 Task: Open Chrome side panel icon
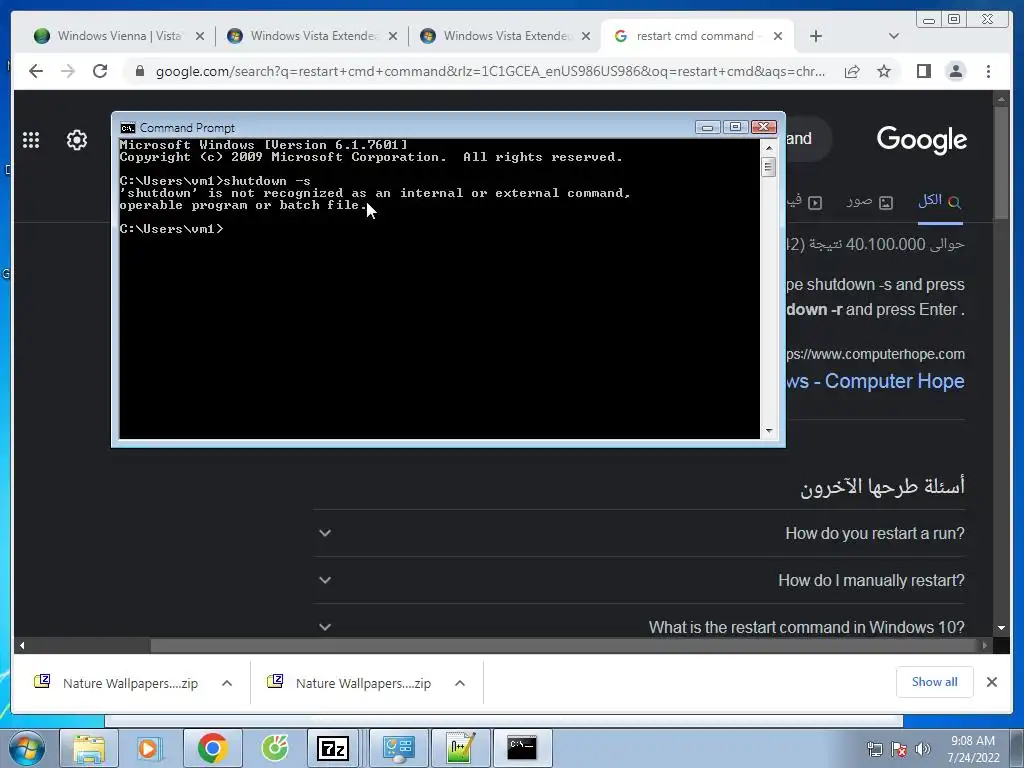coord(923,71)
